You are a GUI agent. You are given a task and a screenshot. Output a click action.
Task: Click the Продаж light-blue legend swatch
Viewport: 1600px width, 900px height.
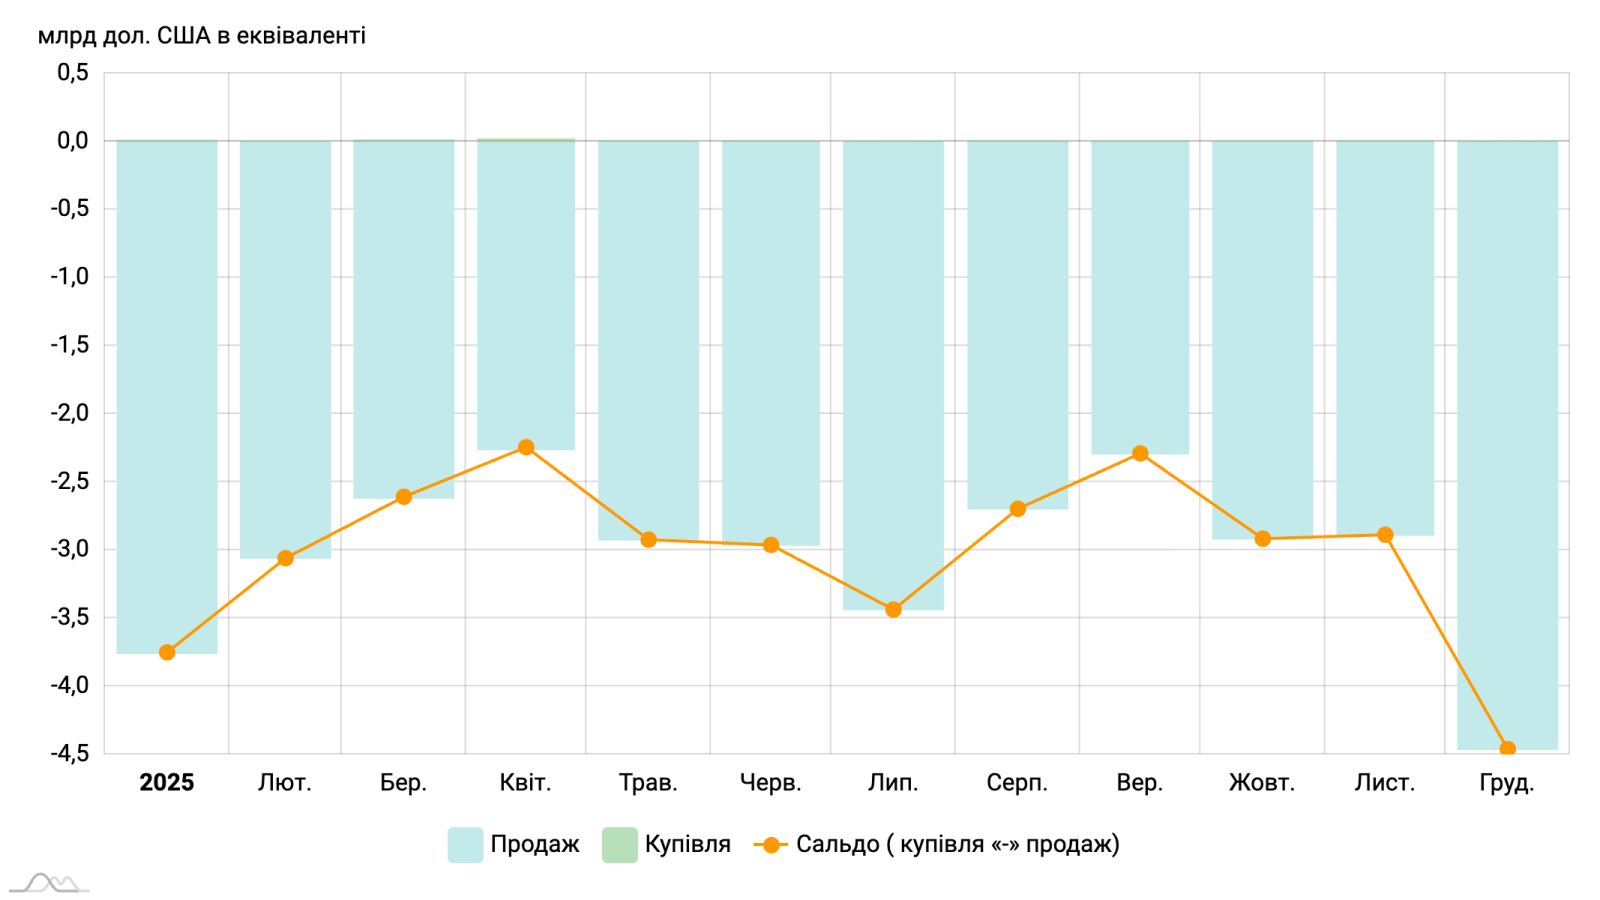coord(465,845)
